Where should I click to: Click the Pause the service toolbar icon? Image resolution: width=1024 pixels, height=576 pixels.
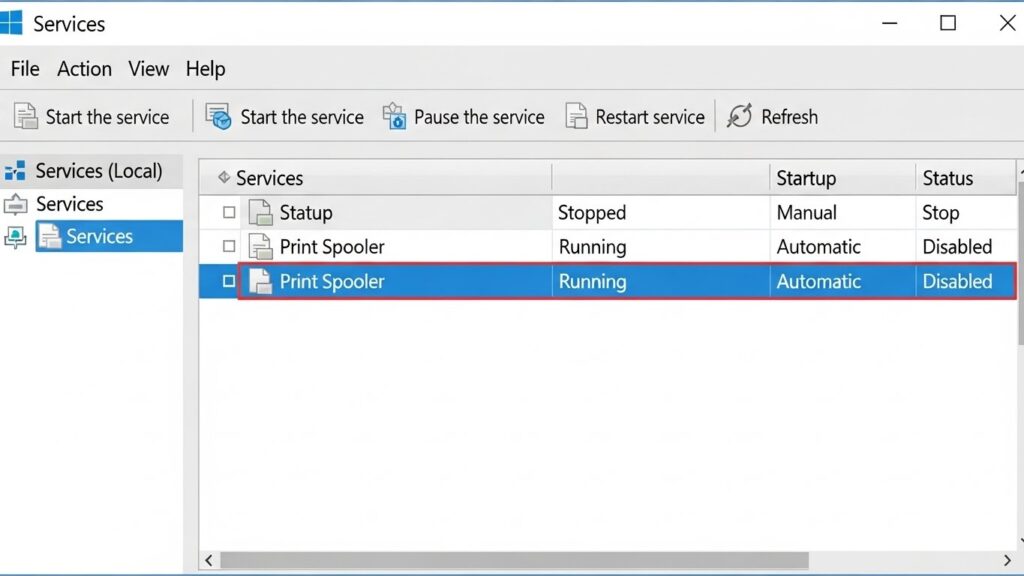[x=394, y=116]
